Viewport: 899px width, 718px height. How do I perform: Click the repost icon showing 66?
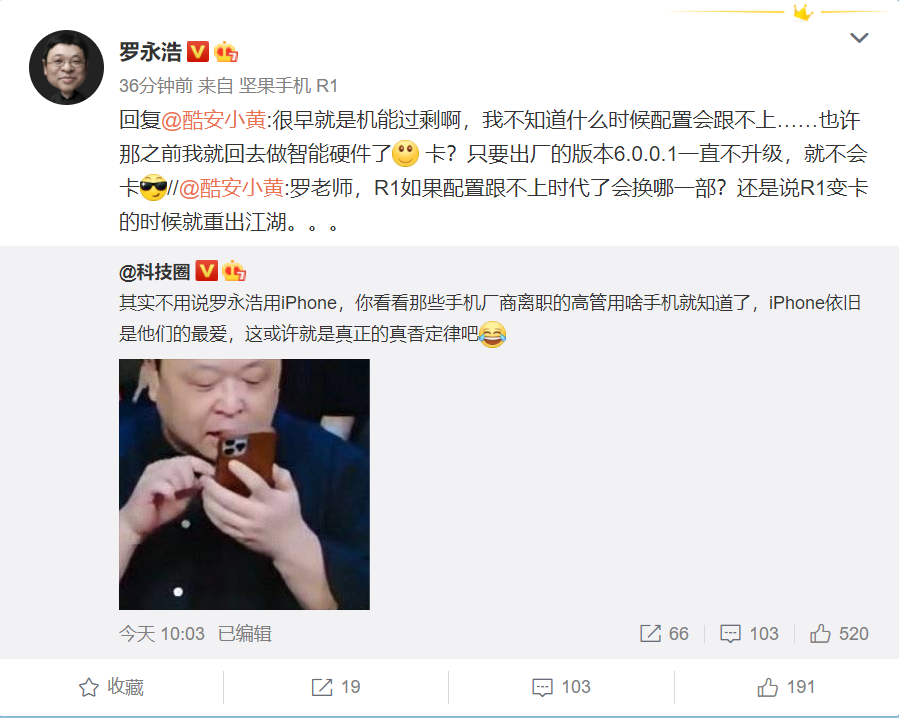click(664, 634)
